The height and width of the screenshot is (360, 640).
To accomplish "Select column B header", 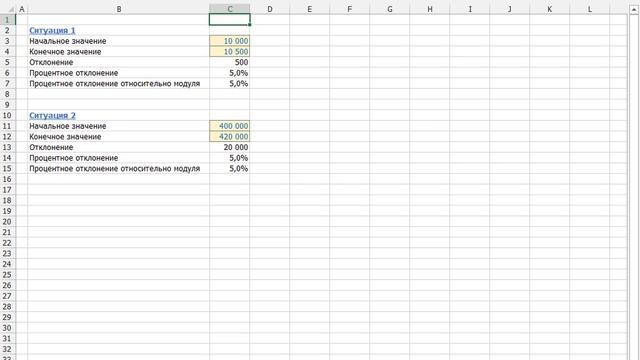I will [x=119, y=9].
